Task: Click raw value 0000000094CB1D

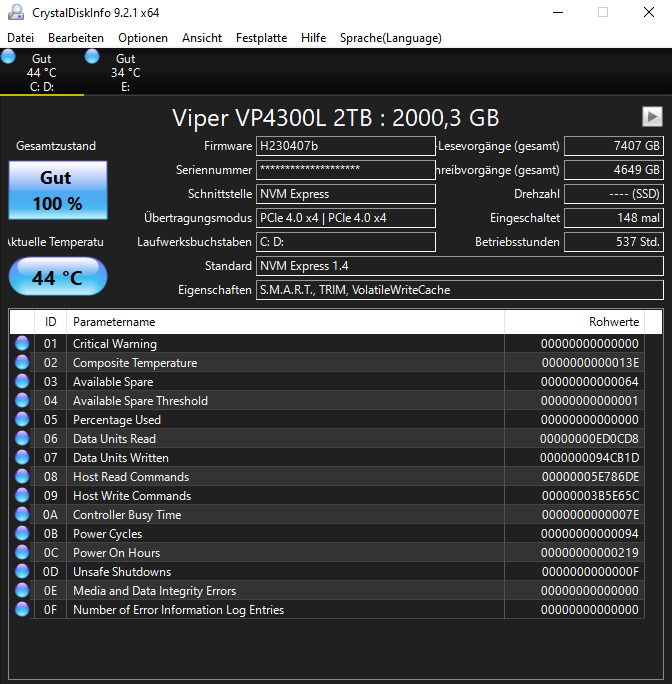Action: pos(589,458)
